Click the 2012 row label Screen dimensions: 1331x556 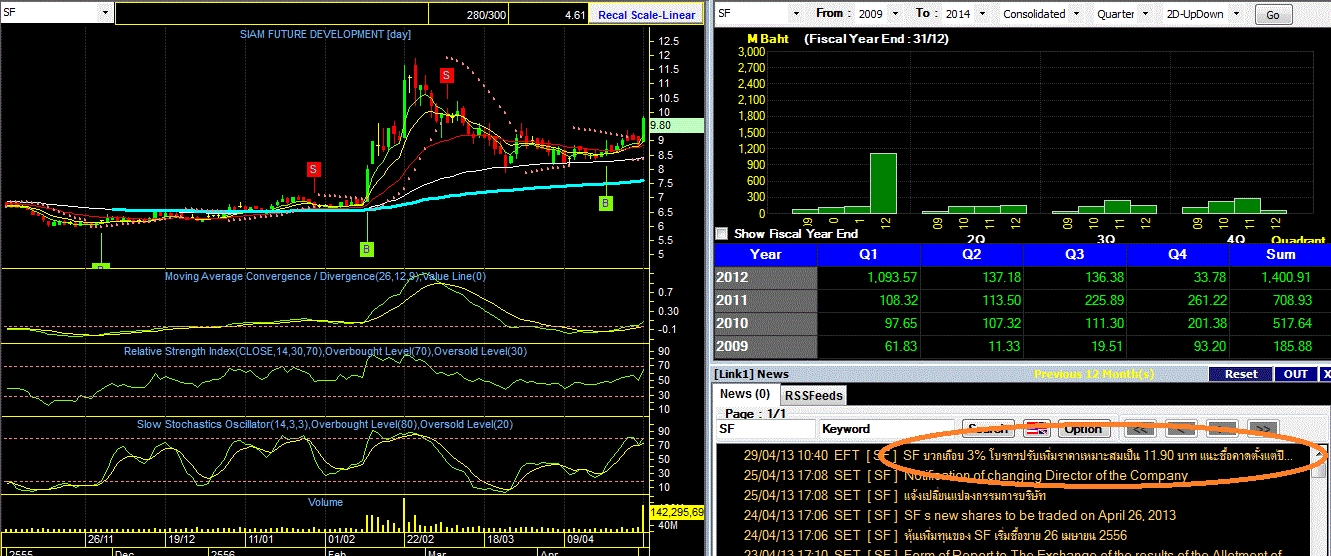[x=765, y=277]
